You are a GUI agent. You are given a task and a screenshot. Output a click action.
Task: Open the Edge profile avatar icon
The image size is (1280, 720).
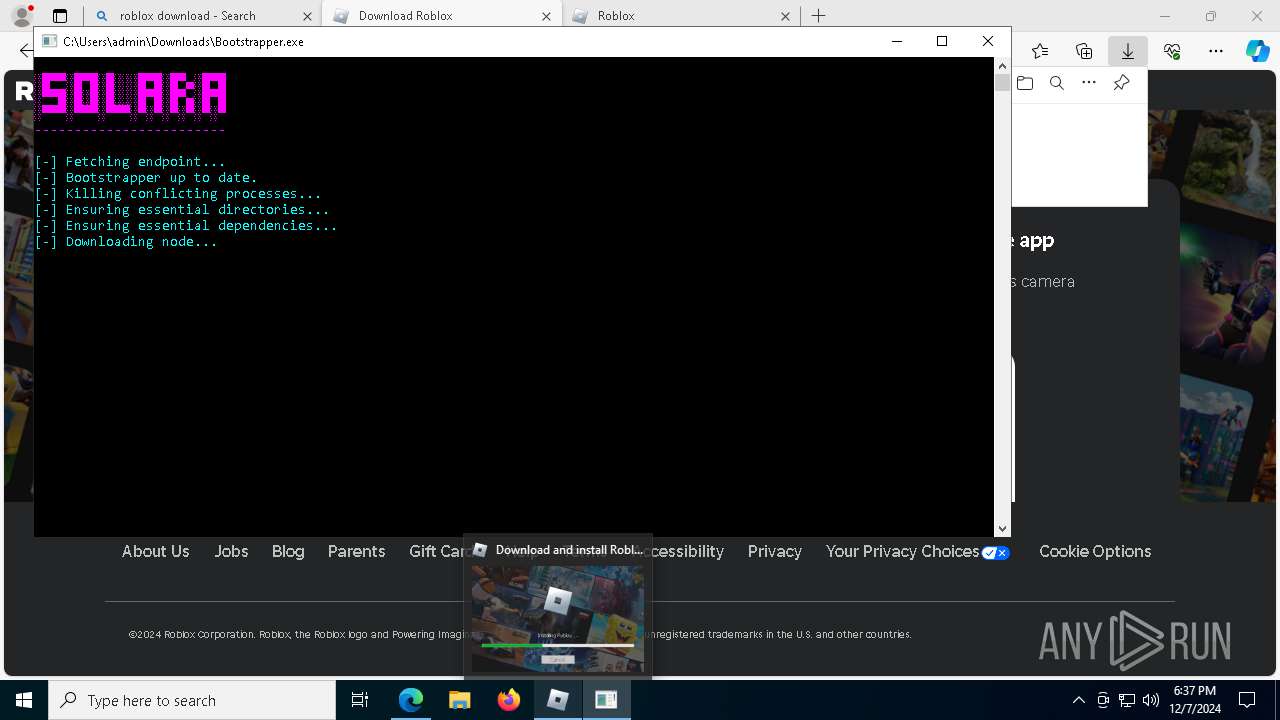pyautogui.click(x=22, y=16)
